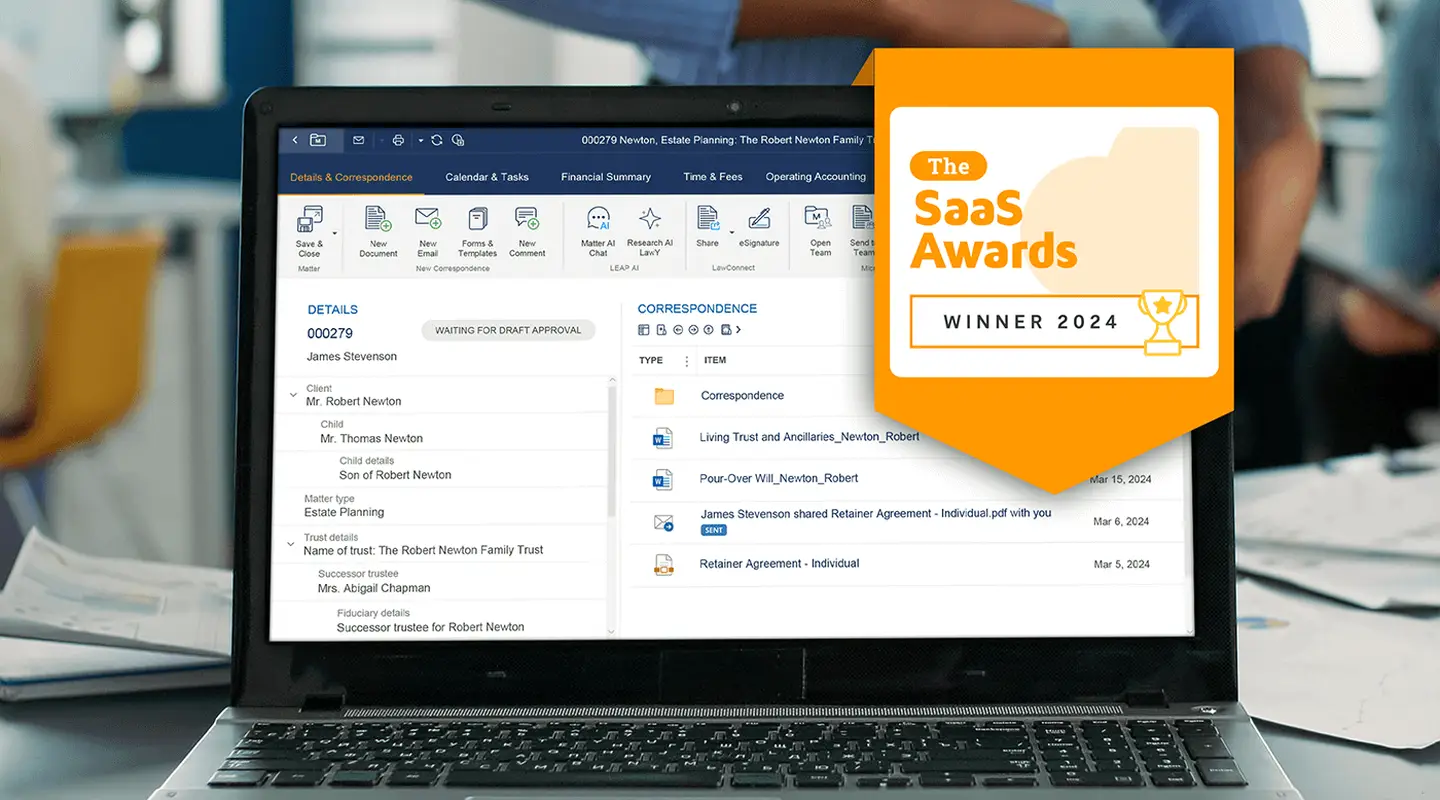This screenshot has height=800, width=1440.
Task: Select Successor trustee Mrs. Abigail Chapman row
Action: 440,581
